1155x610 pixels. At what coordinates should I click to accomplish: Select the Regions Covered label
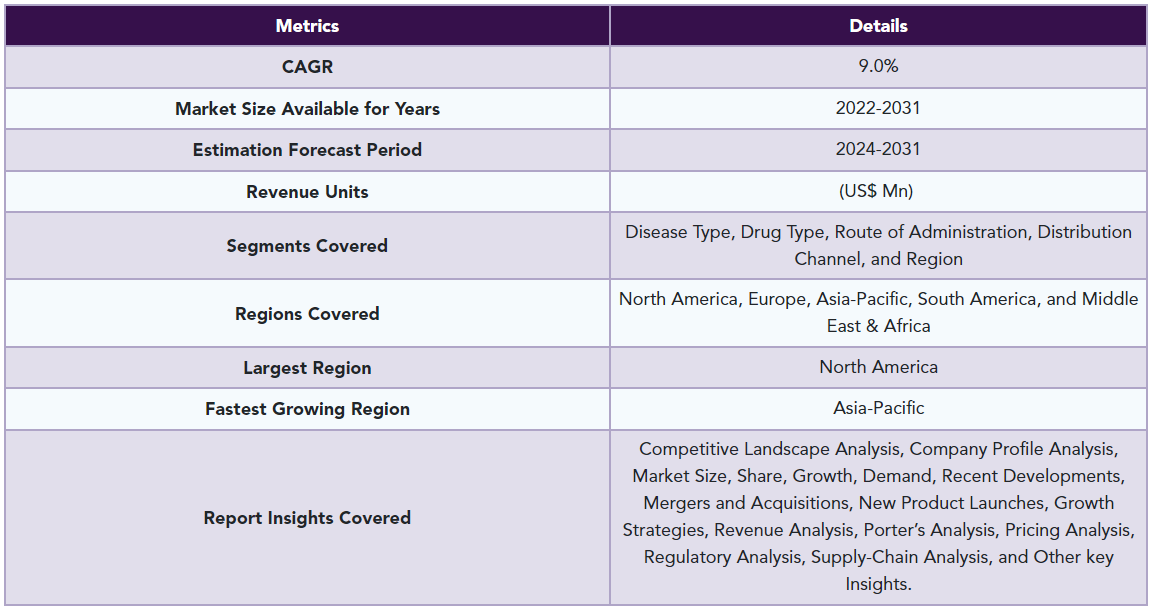pyautogui.click(x=307, y=314)
